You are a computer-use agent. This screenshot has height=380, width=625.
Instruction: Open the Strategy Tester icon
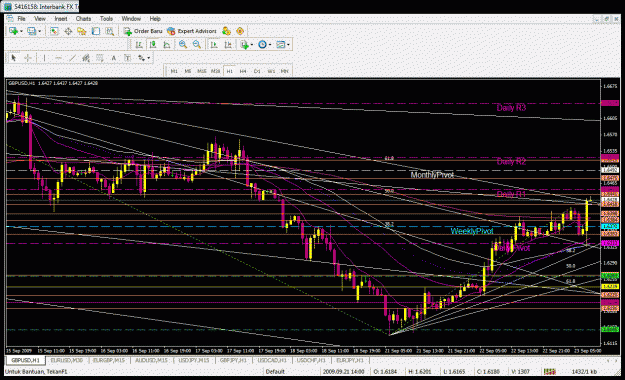[x=110, y=31]
